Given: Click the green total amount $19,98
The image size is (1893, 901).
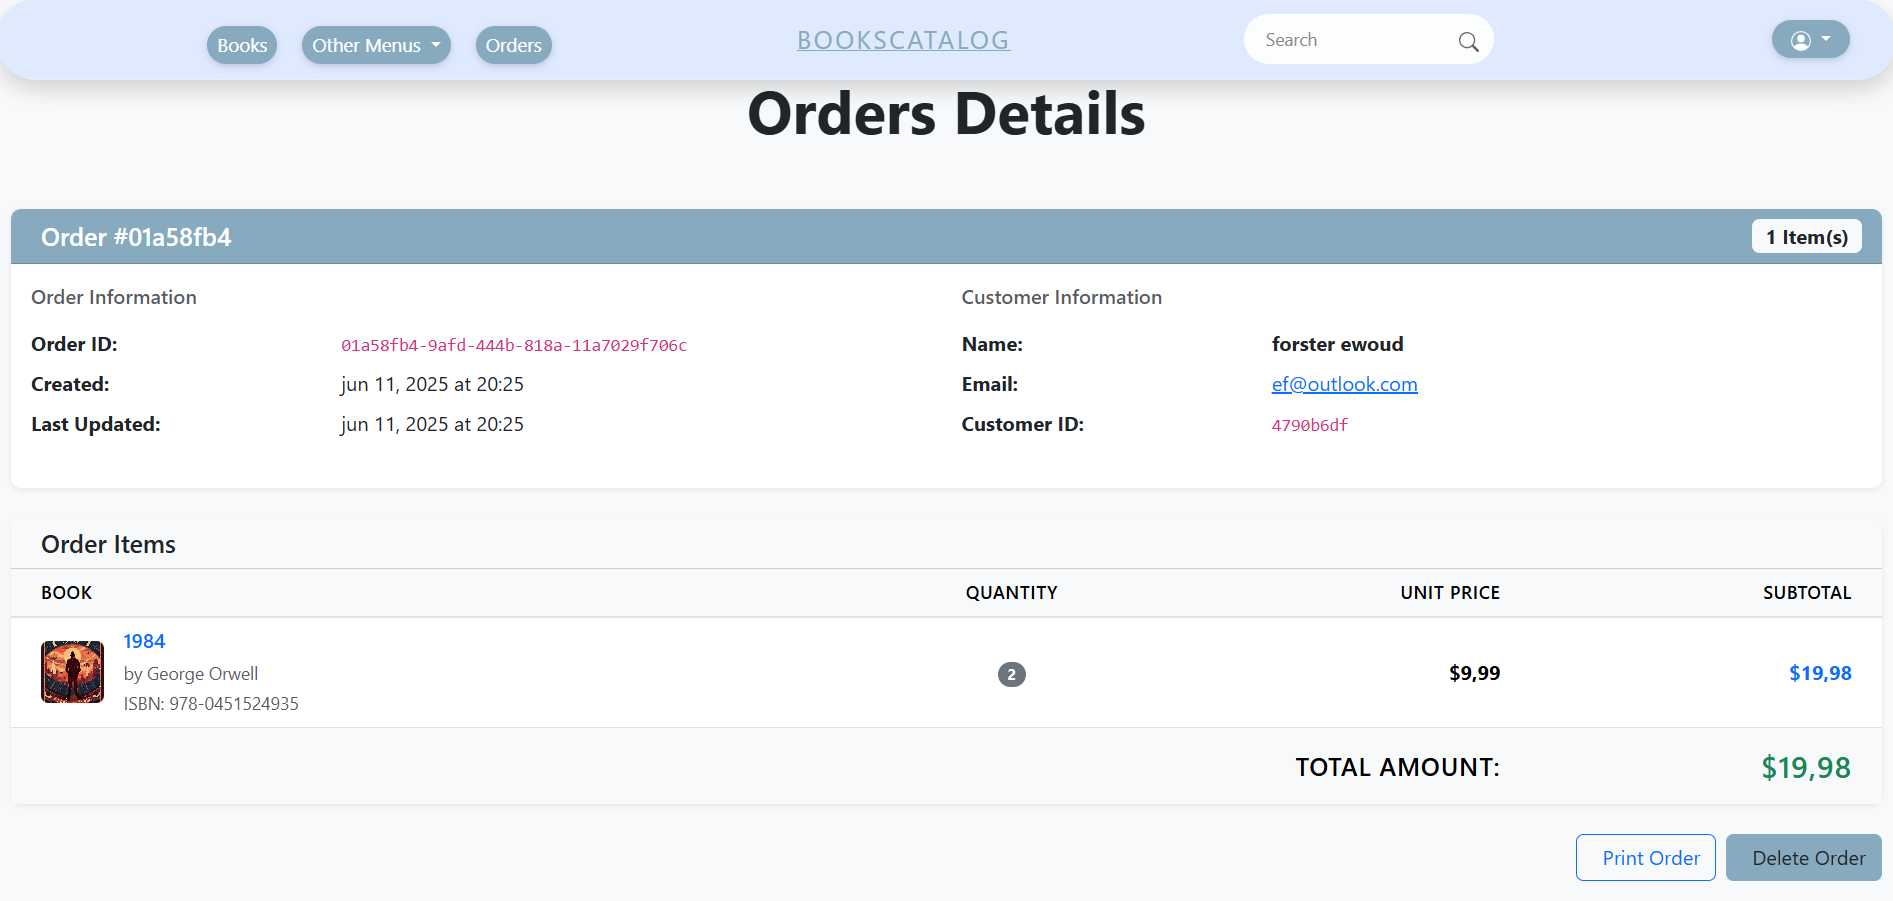Looking at the screenshot, I should 1805,767.
